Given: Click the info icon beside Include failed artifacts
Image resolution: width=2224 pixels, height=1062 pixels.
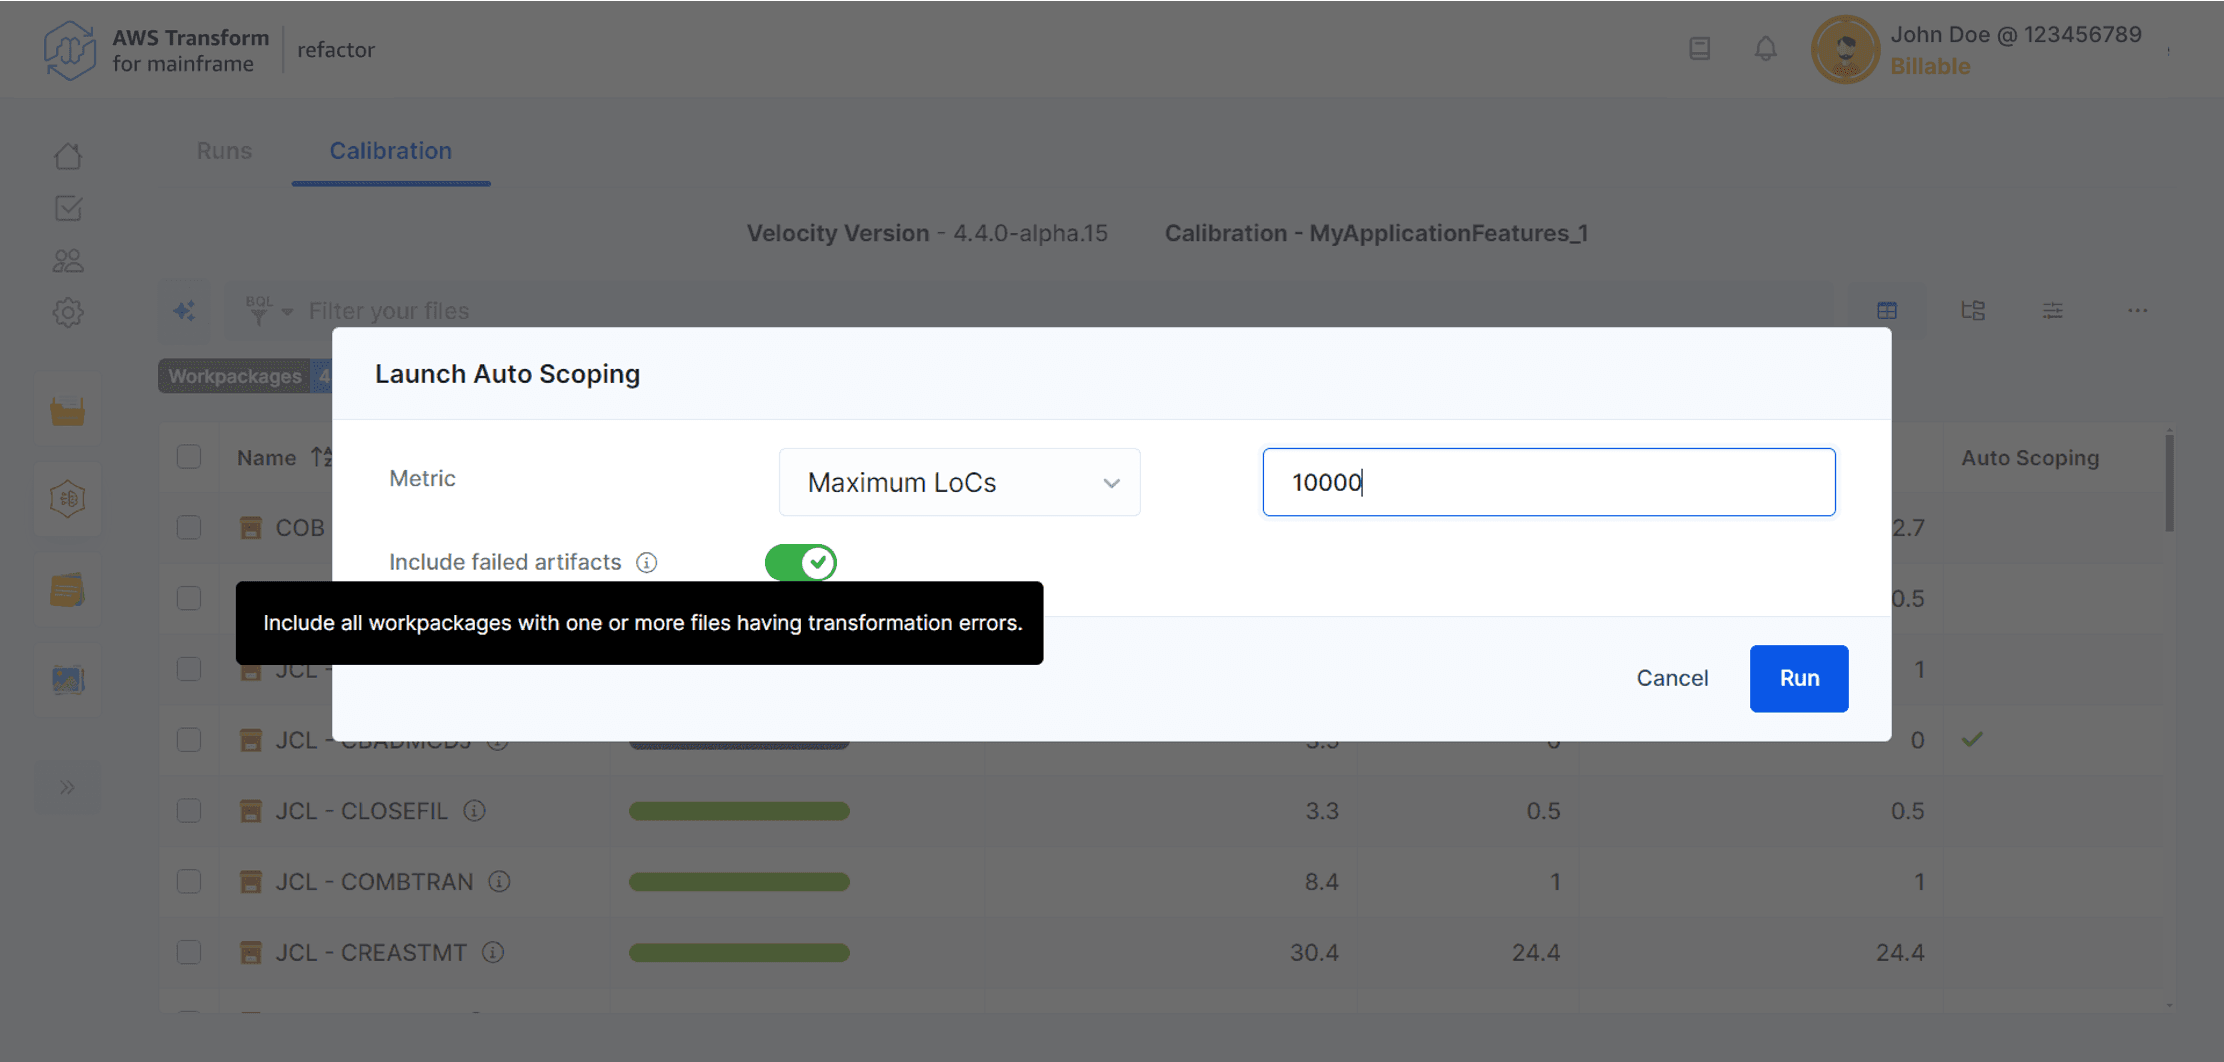Looking at the screenshot, I should 647,562.
